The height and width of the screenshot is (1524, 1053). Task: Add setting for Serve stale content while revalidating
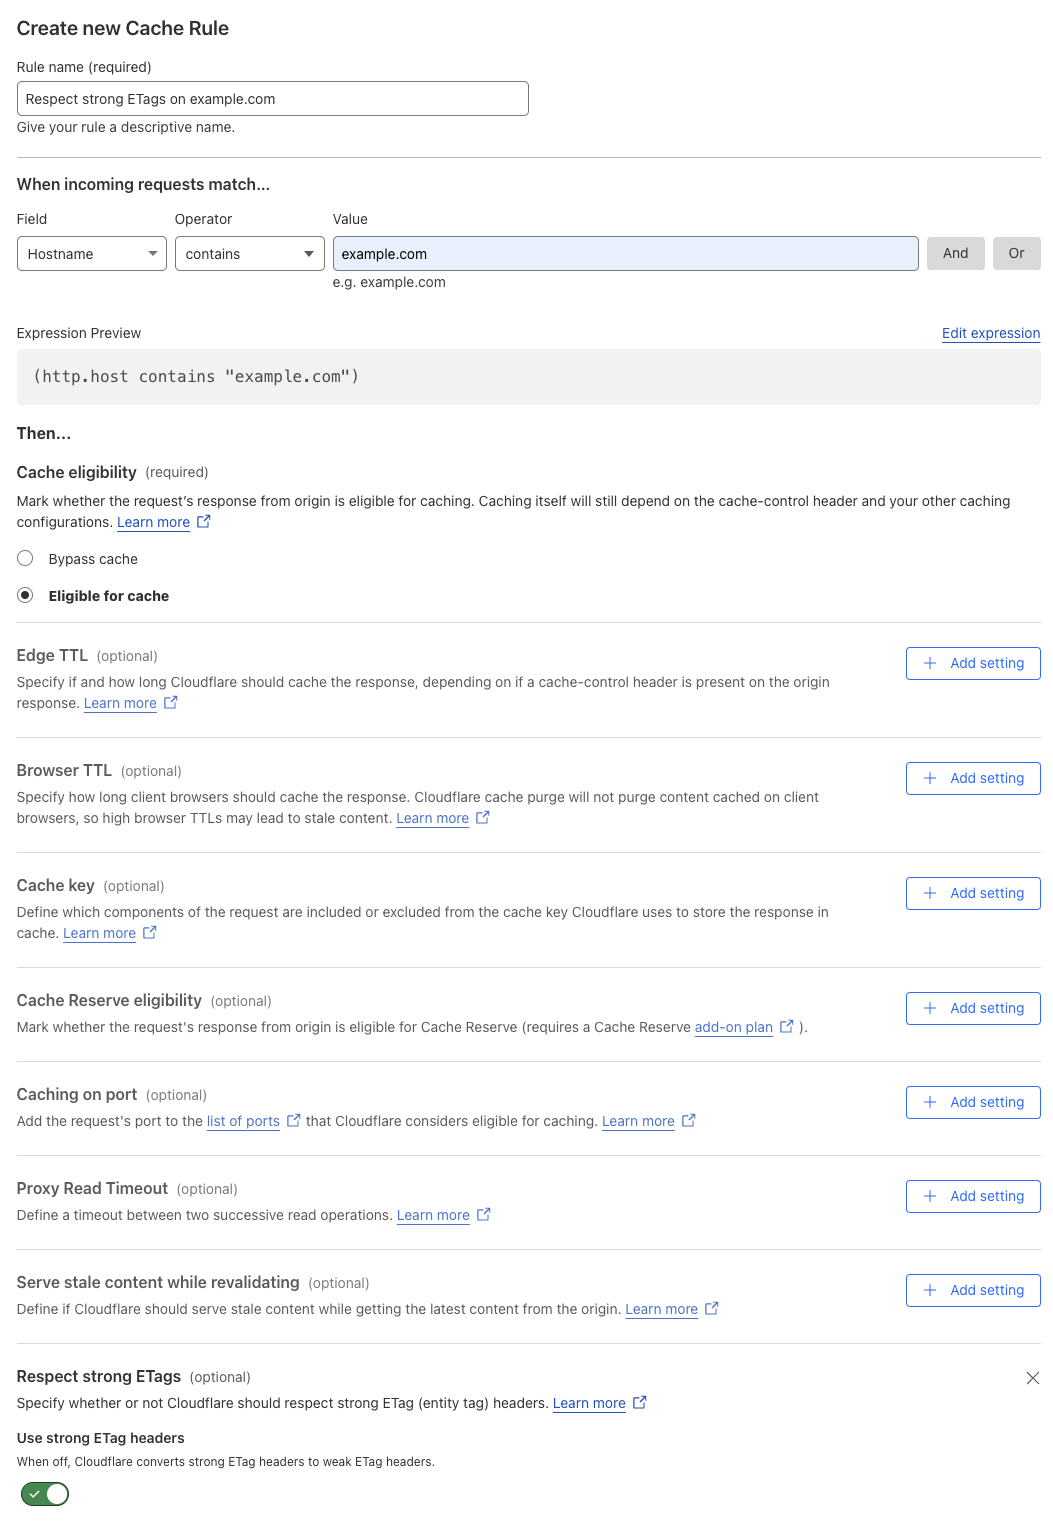coord(972,1290)
